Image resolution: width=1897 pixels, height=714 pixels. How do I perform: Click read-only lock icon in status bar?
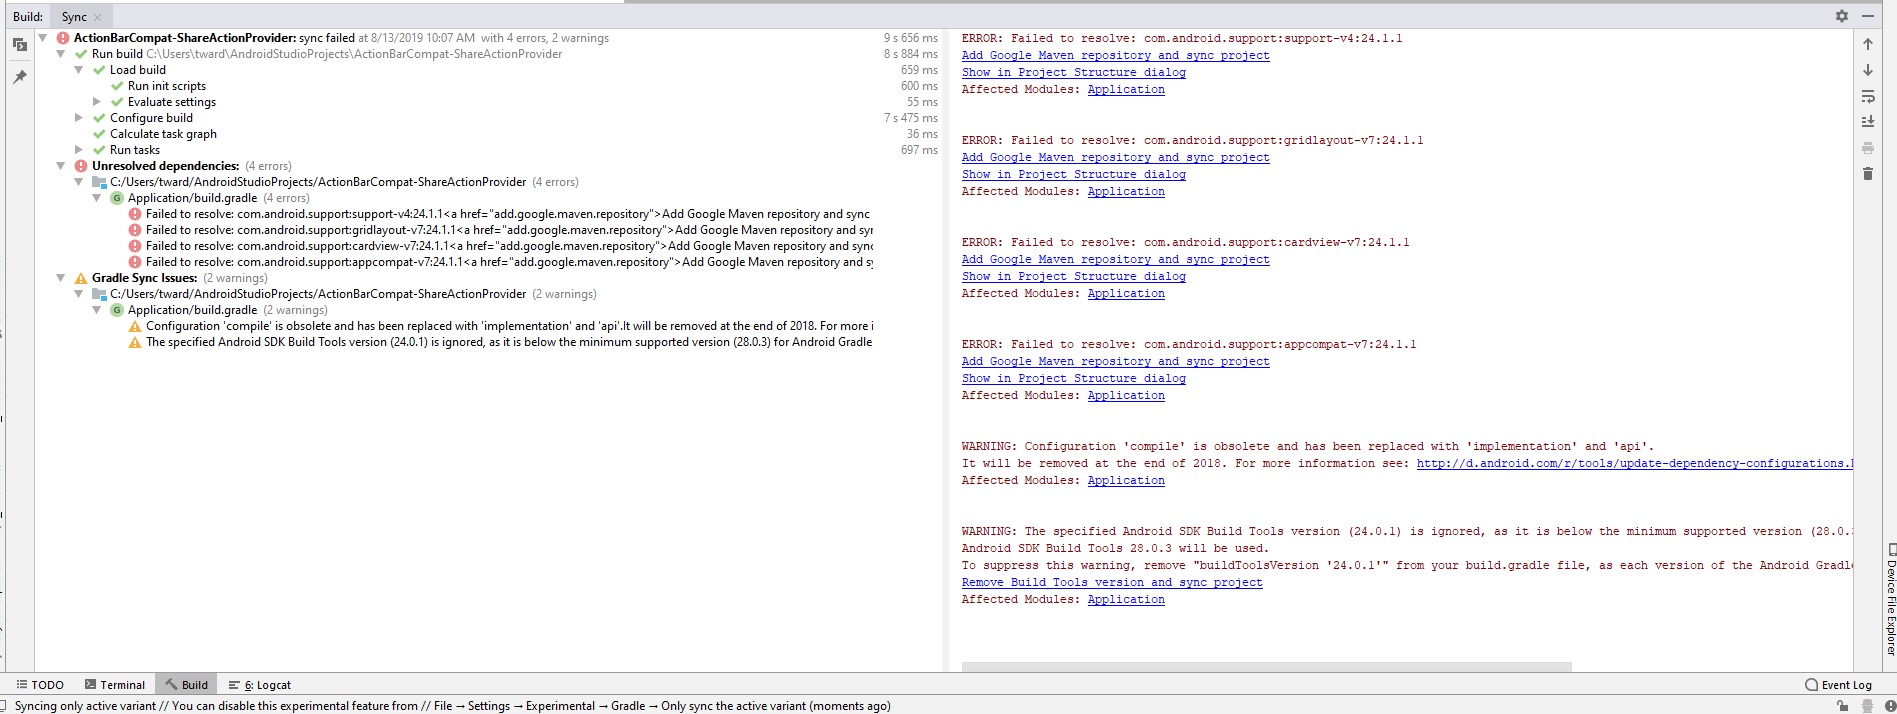[x=1843, y=706]
